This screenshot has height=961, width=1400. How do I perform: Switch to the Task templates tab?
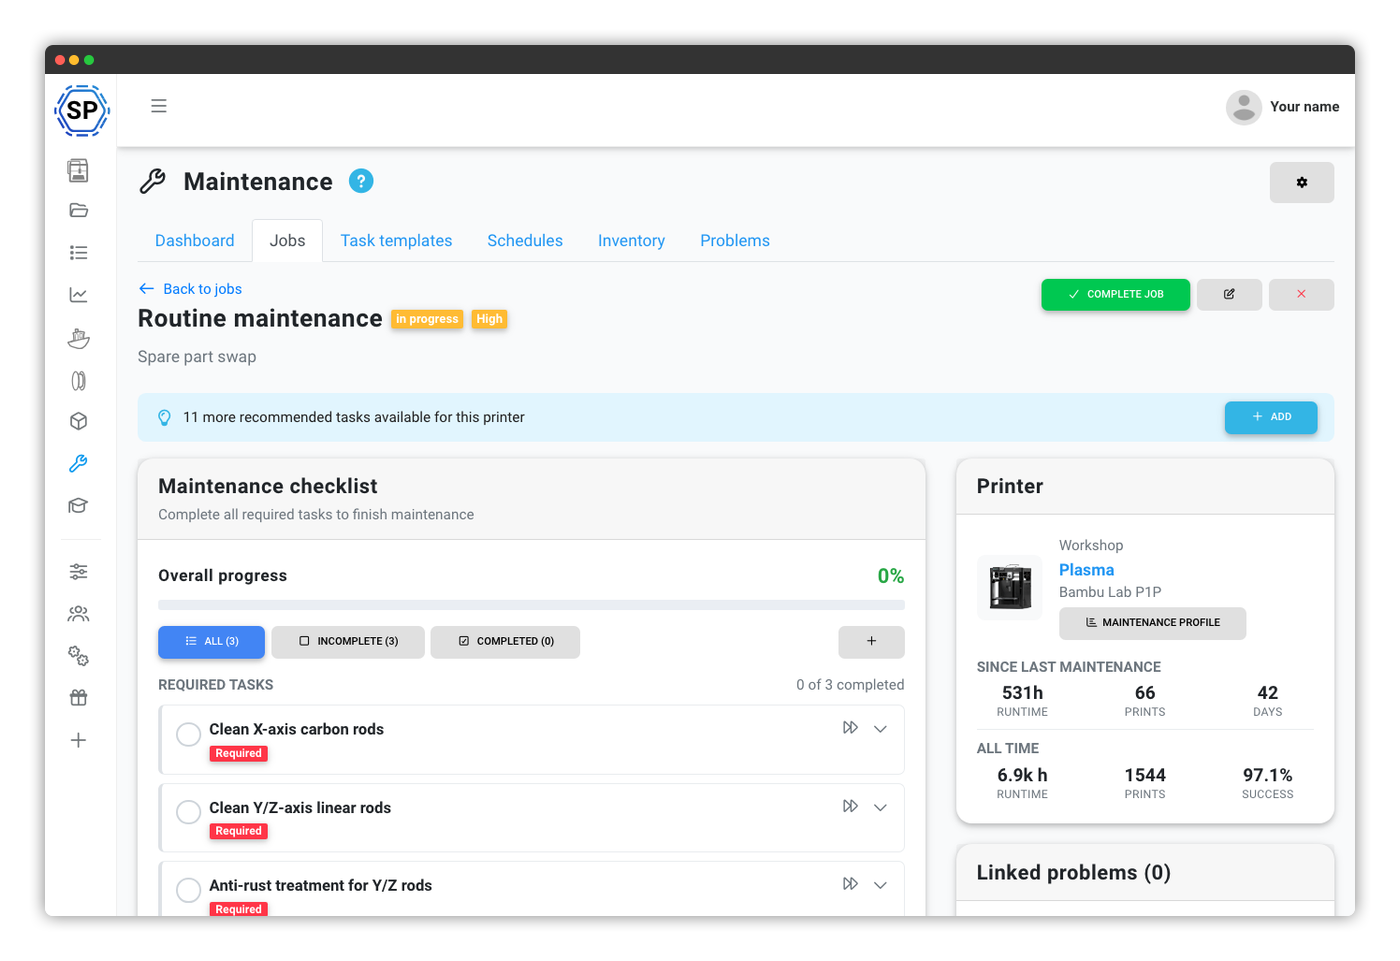[x=396, y=241]
